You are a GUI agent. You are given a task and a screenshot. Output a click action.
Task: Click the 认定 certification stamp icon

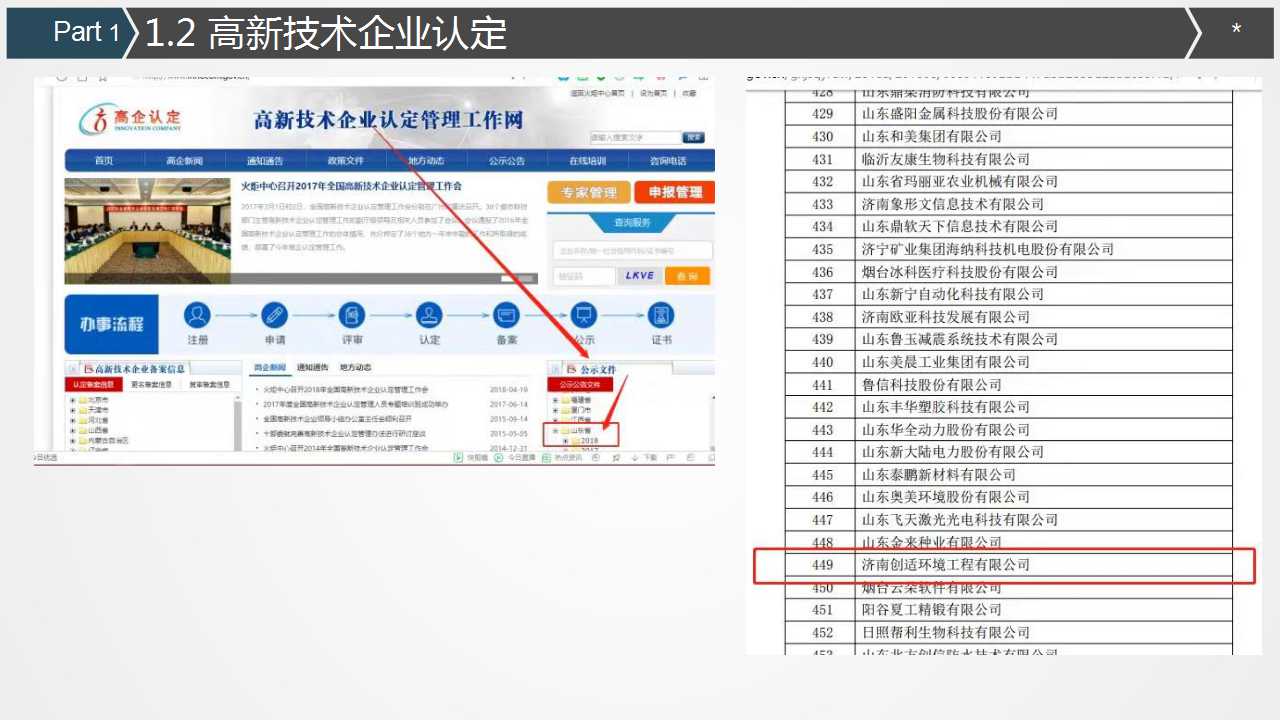tap(429, 316)
